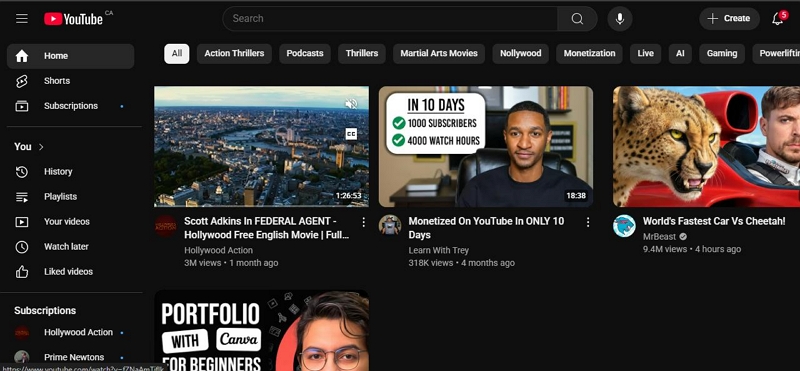Open Watch later list
Screen dimensions: 800x371
click(70, 247)
